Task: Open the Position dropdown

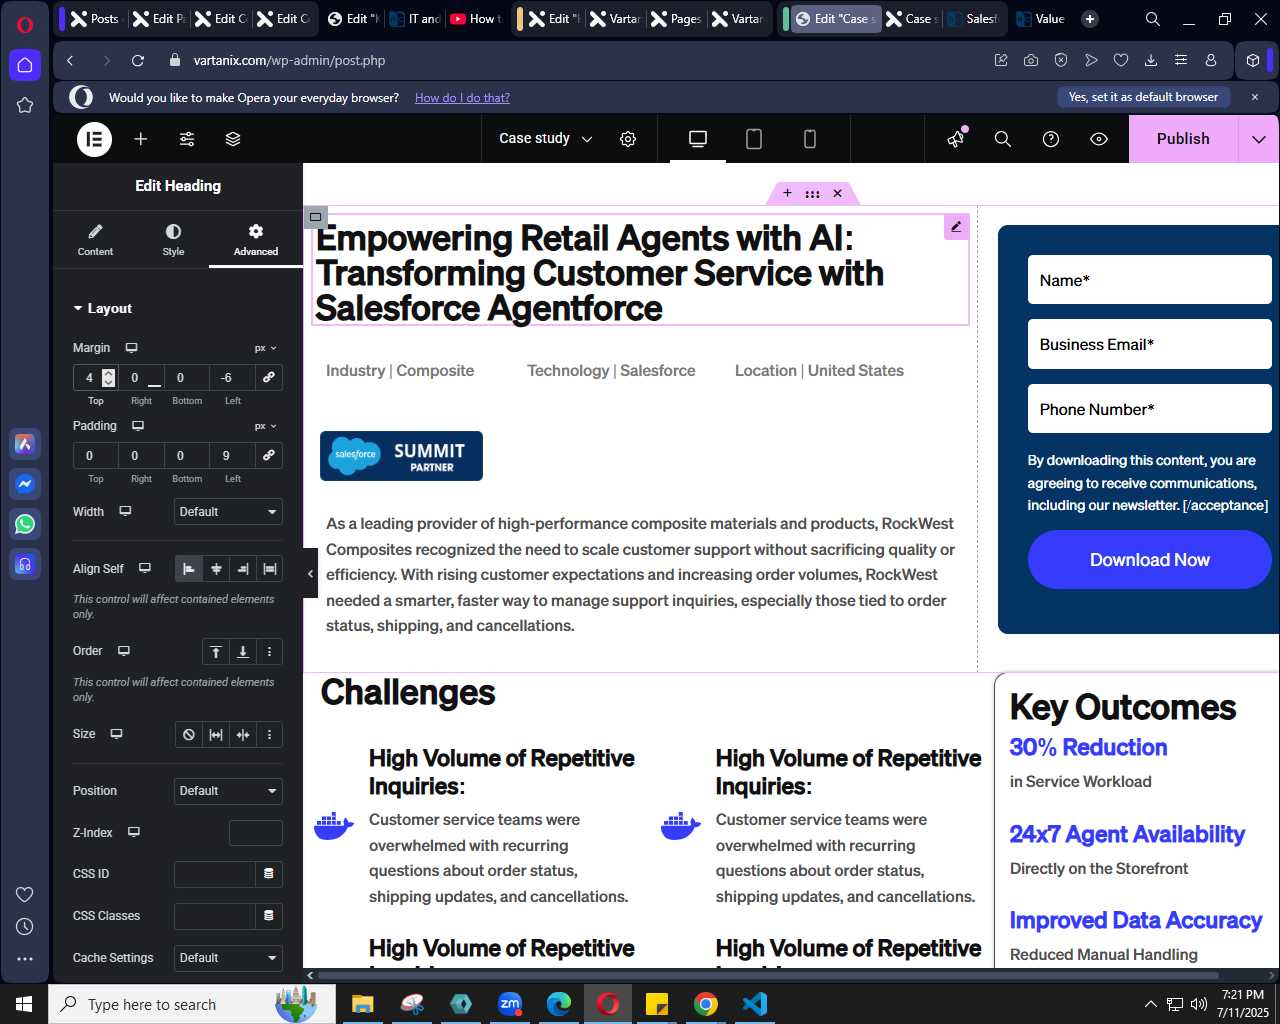Action: pyautogui.click(x=228, y=791)
